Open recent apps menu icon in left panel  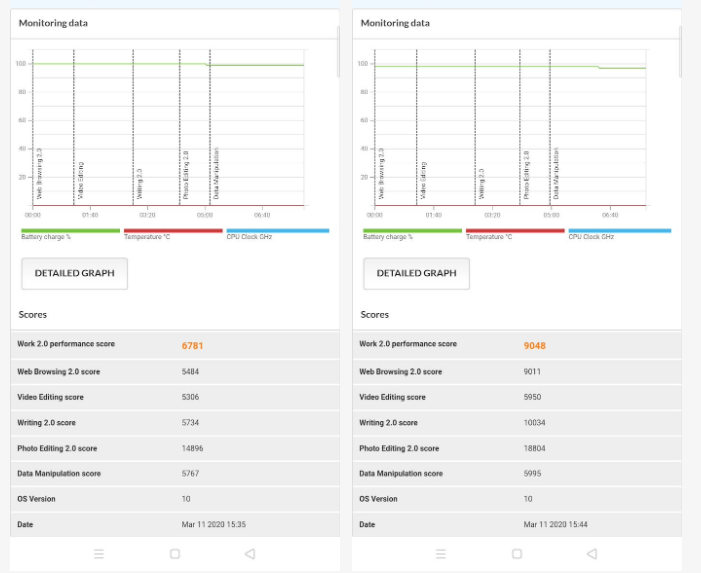click(98, 553)
